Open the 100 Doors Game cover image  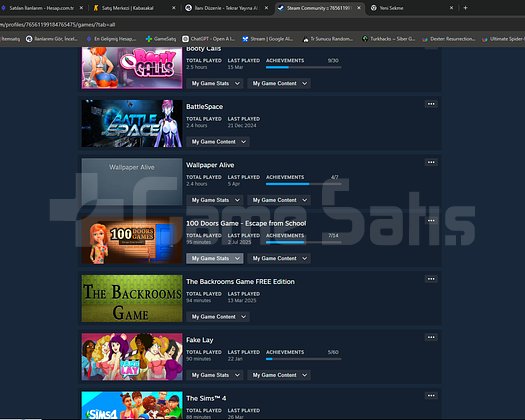pos(132,240)
